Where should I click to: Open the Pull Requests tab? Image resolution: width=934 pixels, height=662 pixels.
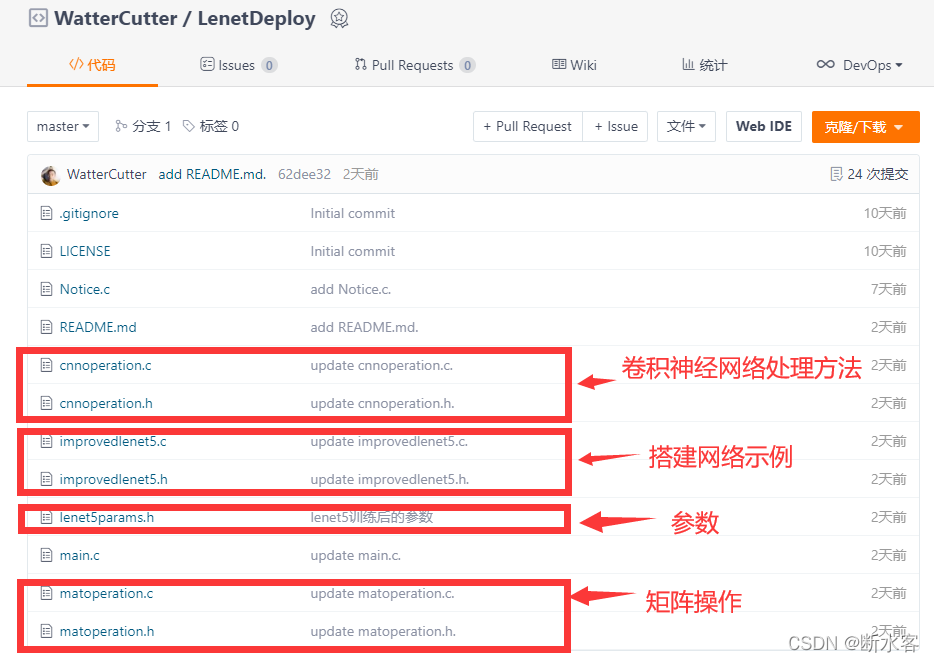(x=415, y=65)
